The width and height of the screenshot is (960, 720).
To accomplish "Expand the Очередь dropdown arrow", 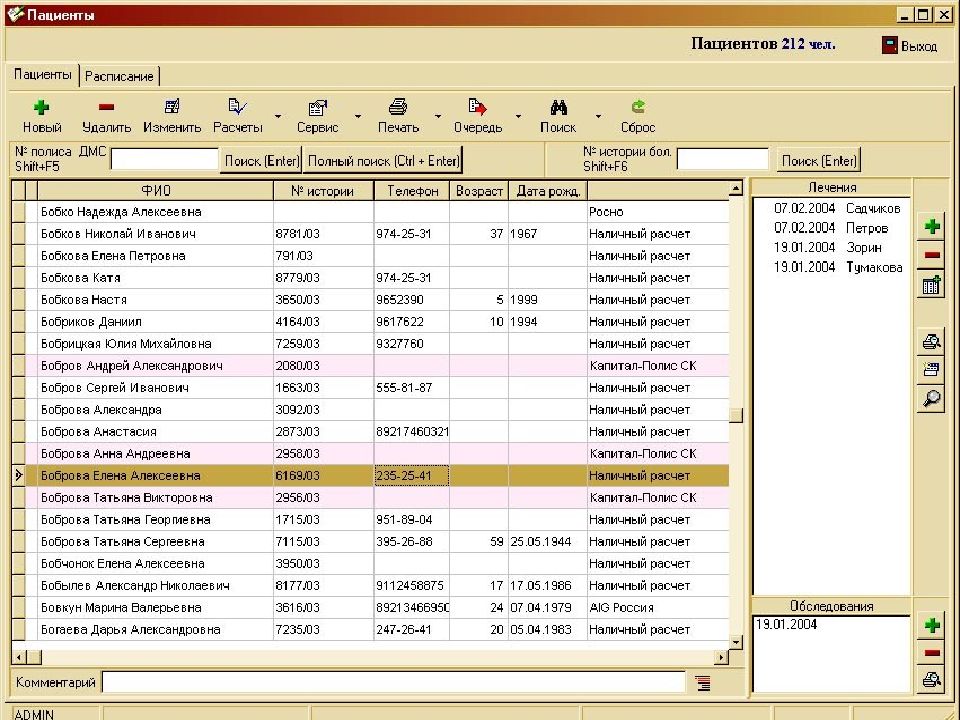I will tap(519, 116).
